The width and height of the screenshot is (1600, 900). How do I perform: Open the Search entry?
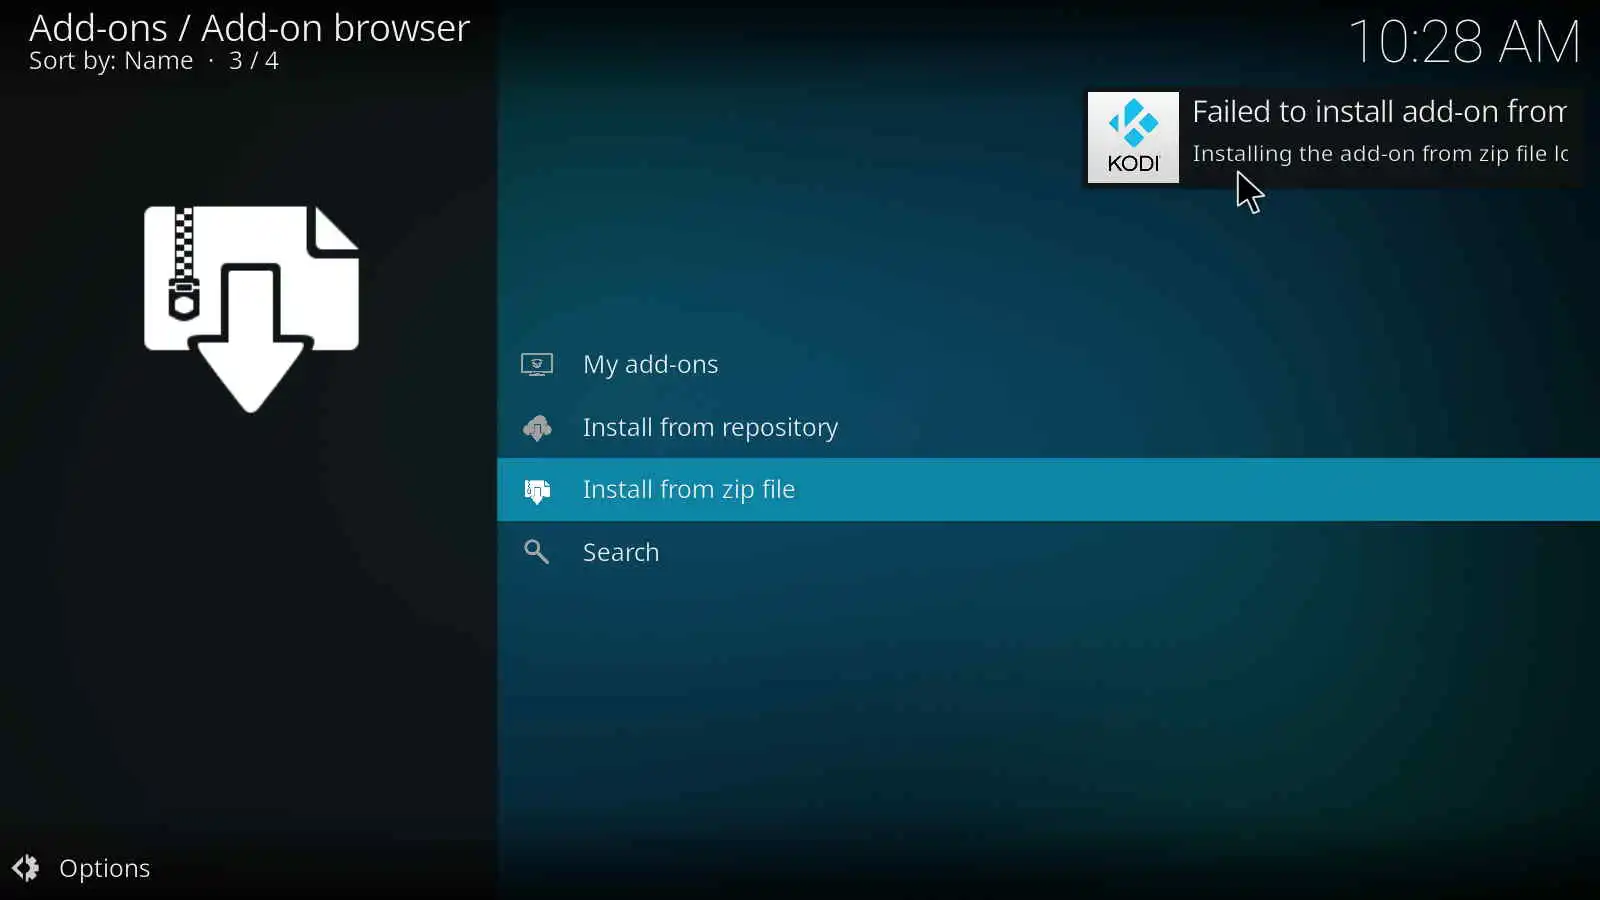coord(1048,552)
